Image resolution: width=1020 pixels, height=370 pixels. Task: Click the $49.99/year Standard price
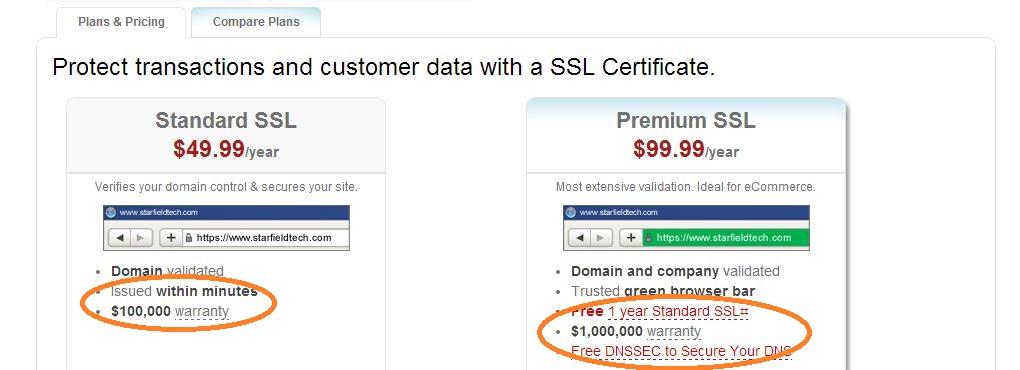226,150
